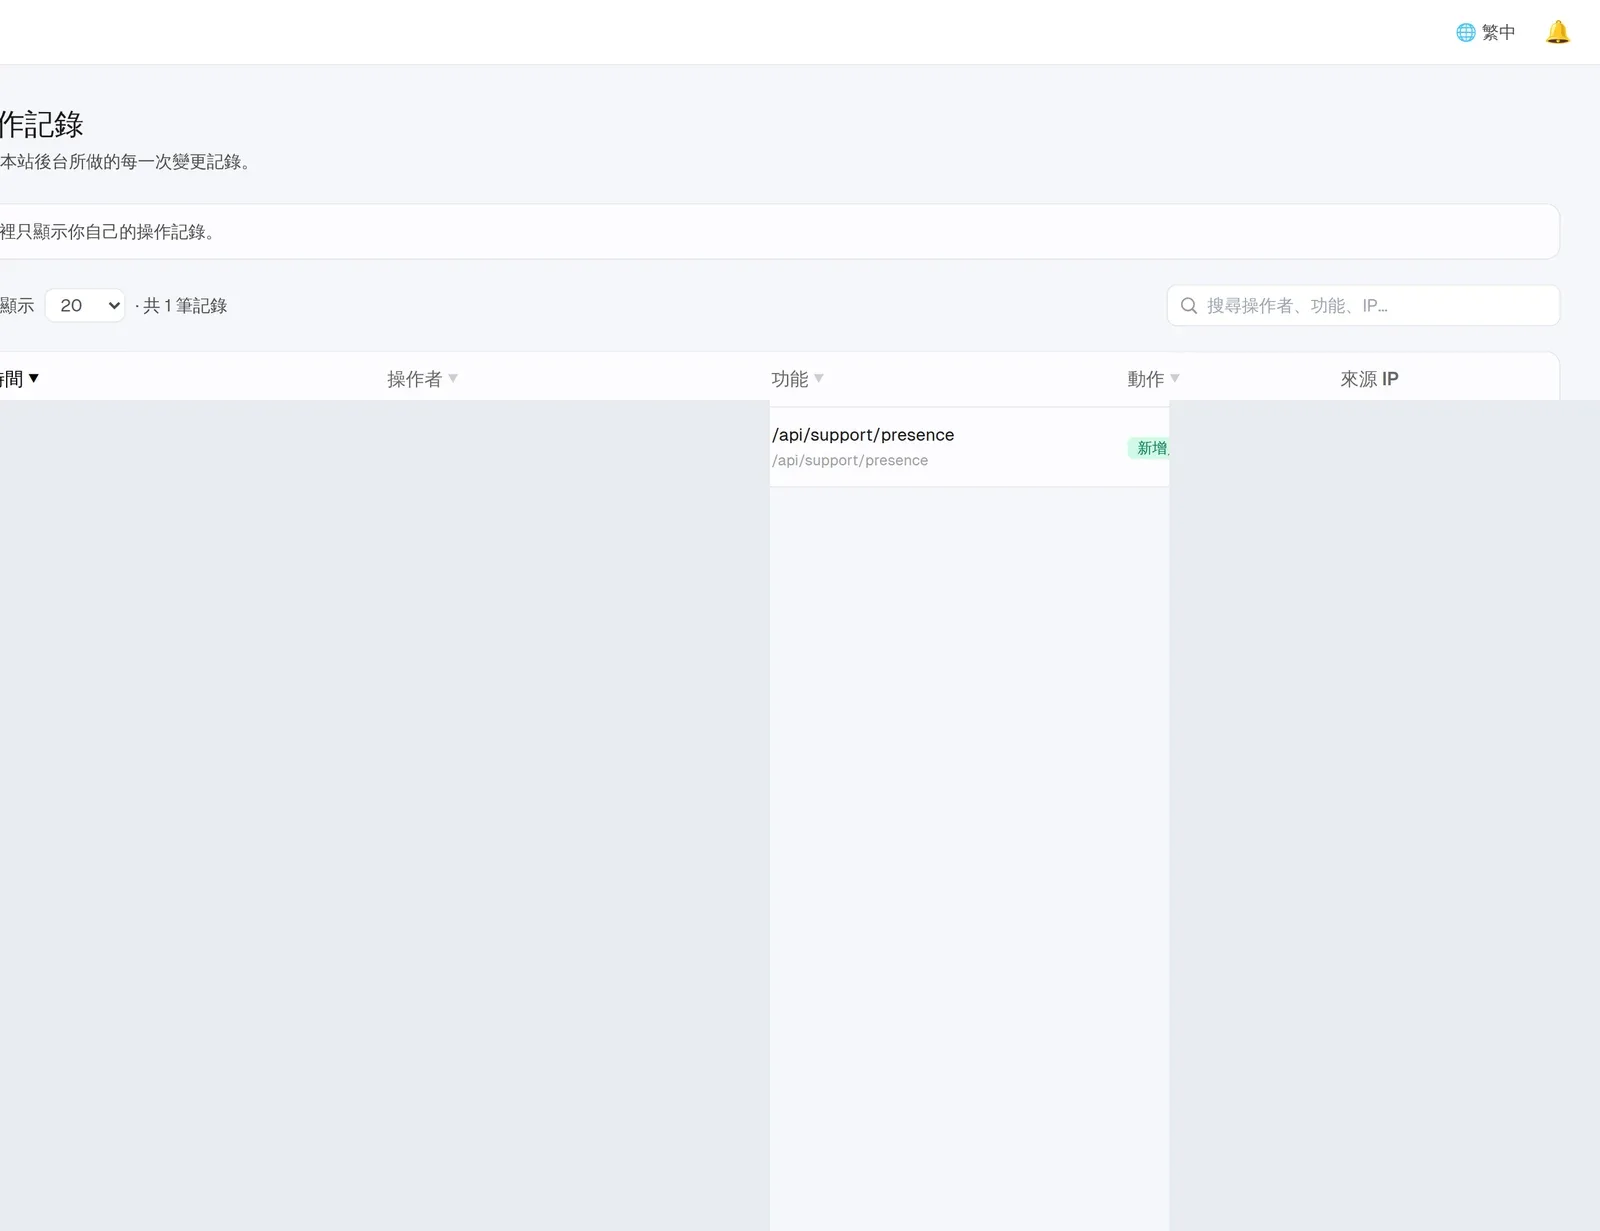The width and height of the screenshot is (1600, 1231).
Task: Click the notification bell icon
Action: click(1557, 32)
